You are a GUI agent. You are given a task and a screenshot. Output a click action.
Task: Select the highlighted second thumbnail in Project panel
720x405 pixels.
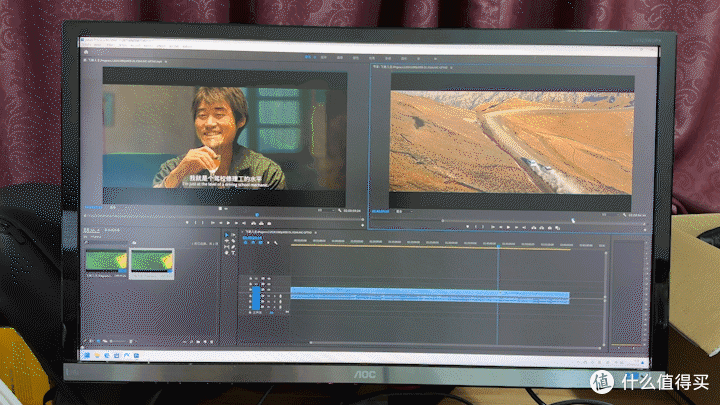(x=152, y=264)
